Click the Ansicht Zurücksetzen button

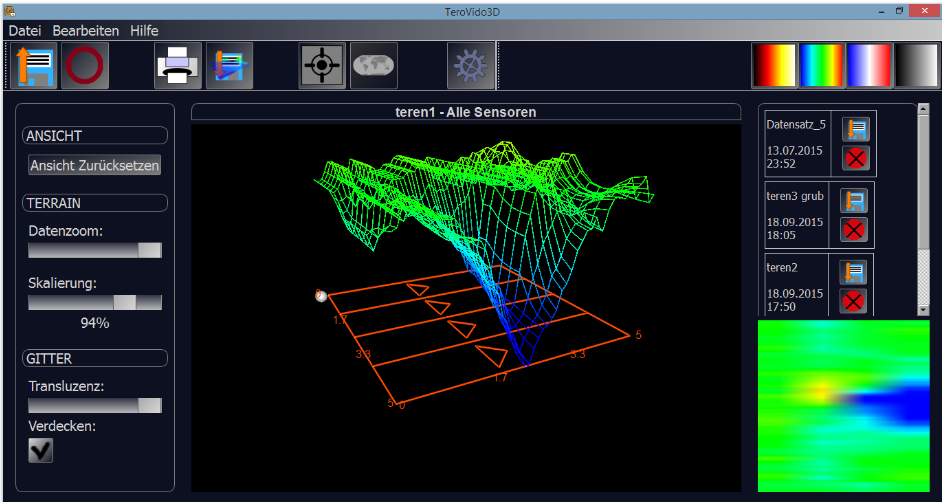tap(95, 166)
